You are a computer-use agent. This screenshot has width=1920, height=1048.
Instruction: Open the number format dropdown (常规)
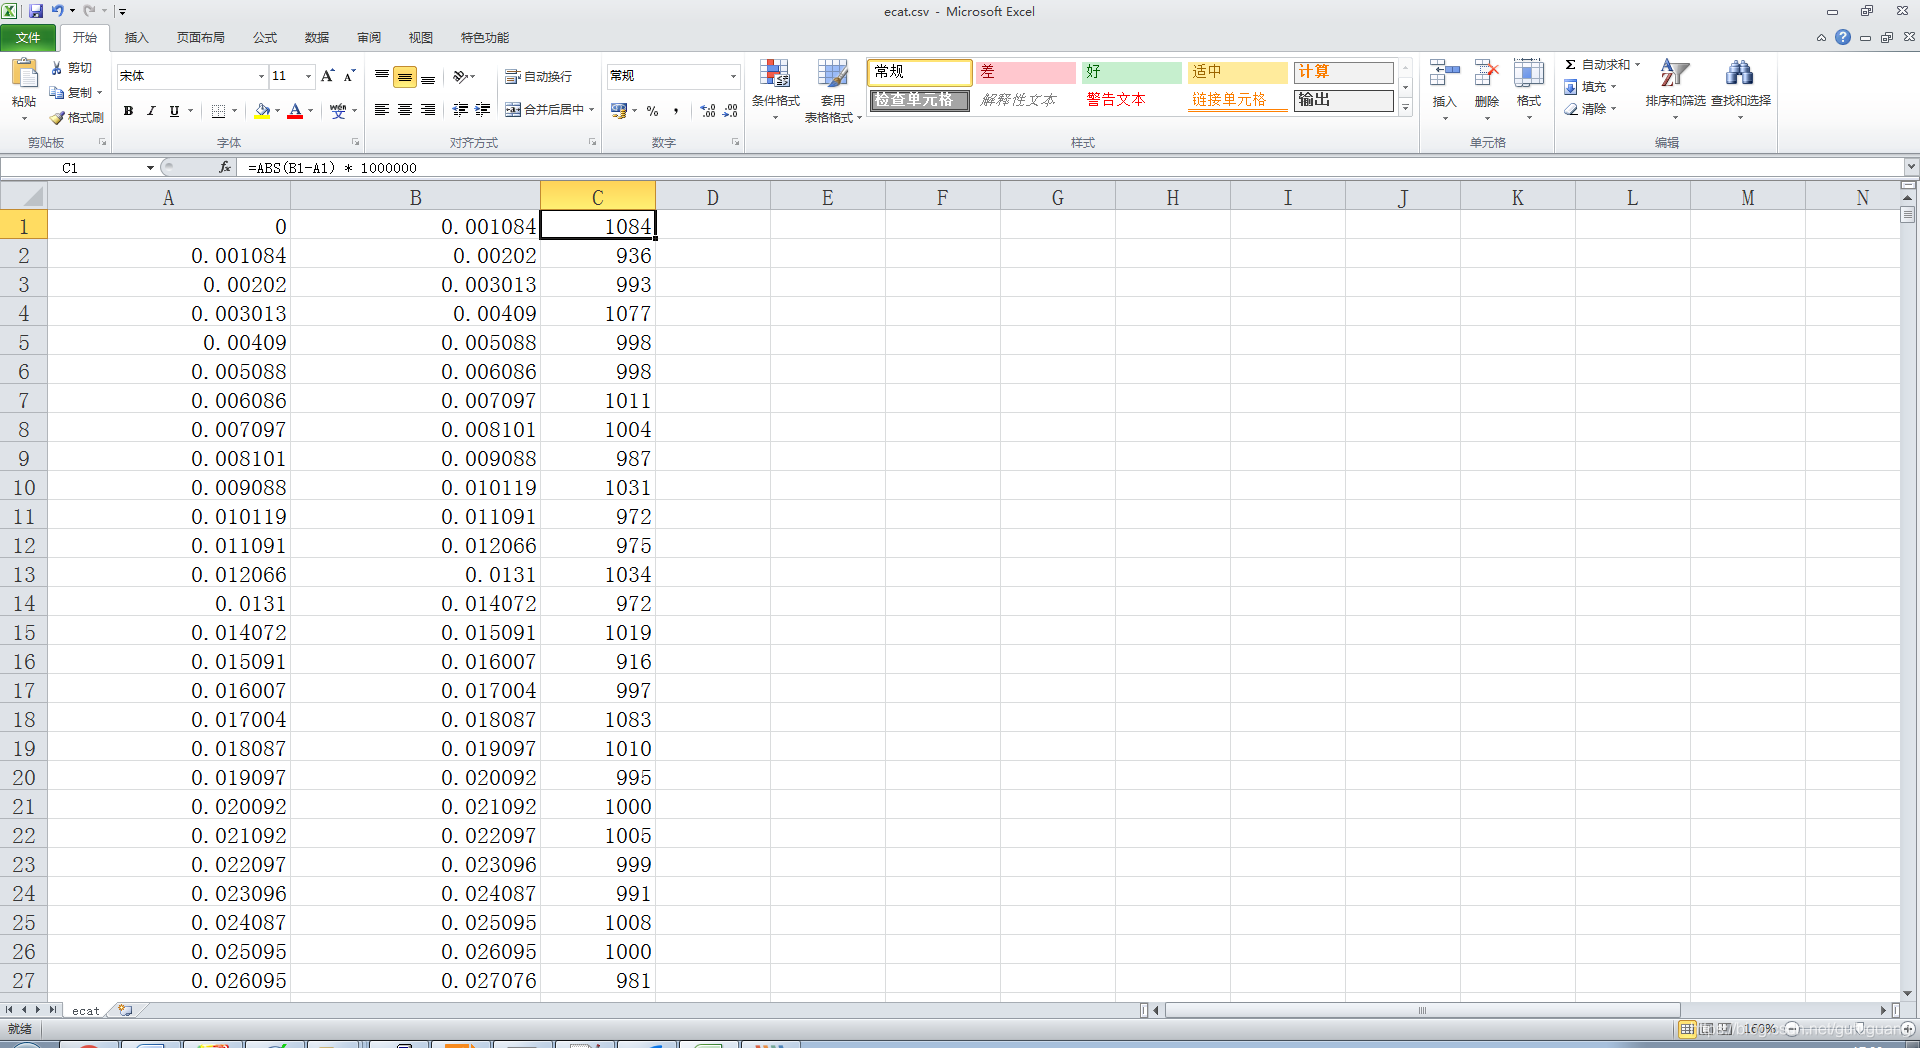point(733,76)
